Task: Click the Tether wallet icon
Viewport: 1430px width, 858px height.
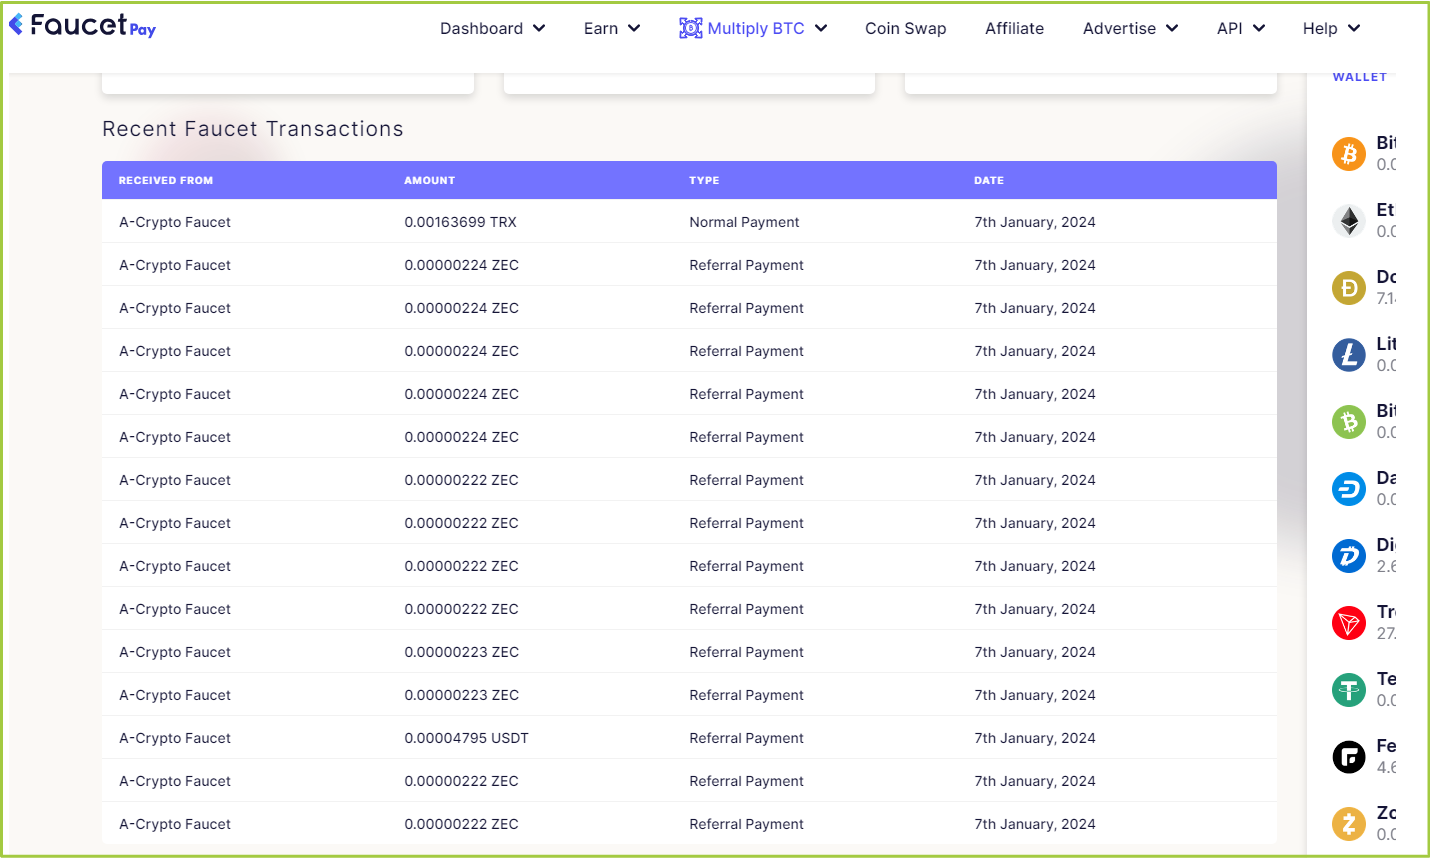Action: coord(1349,690)
